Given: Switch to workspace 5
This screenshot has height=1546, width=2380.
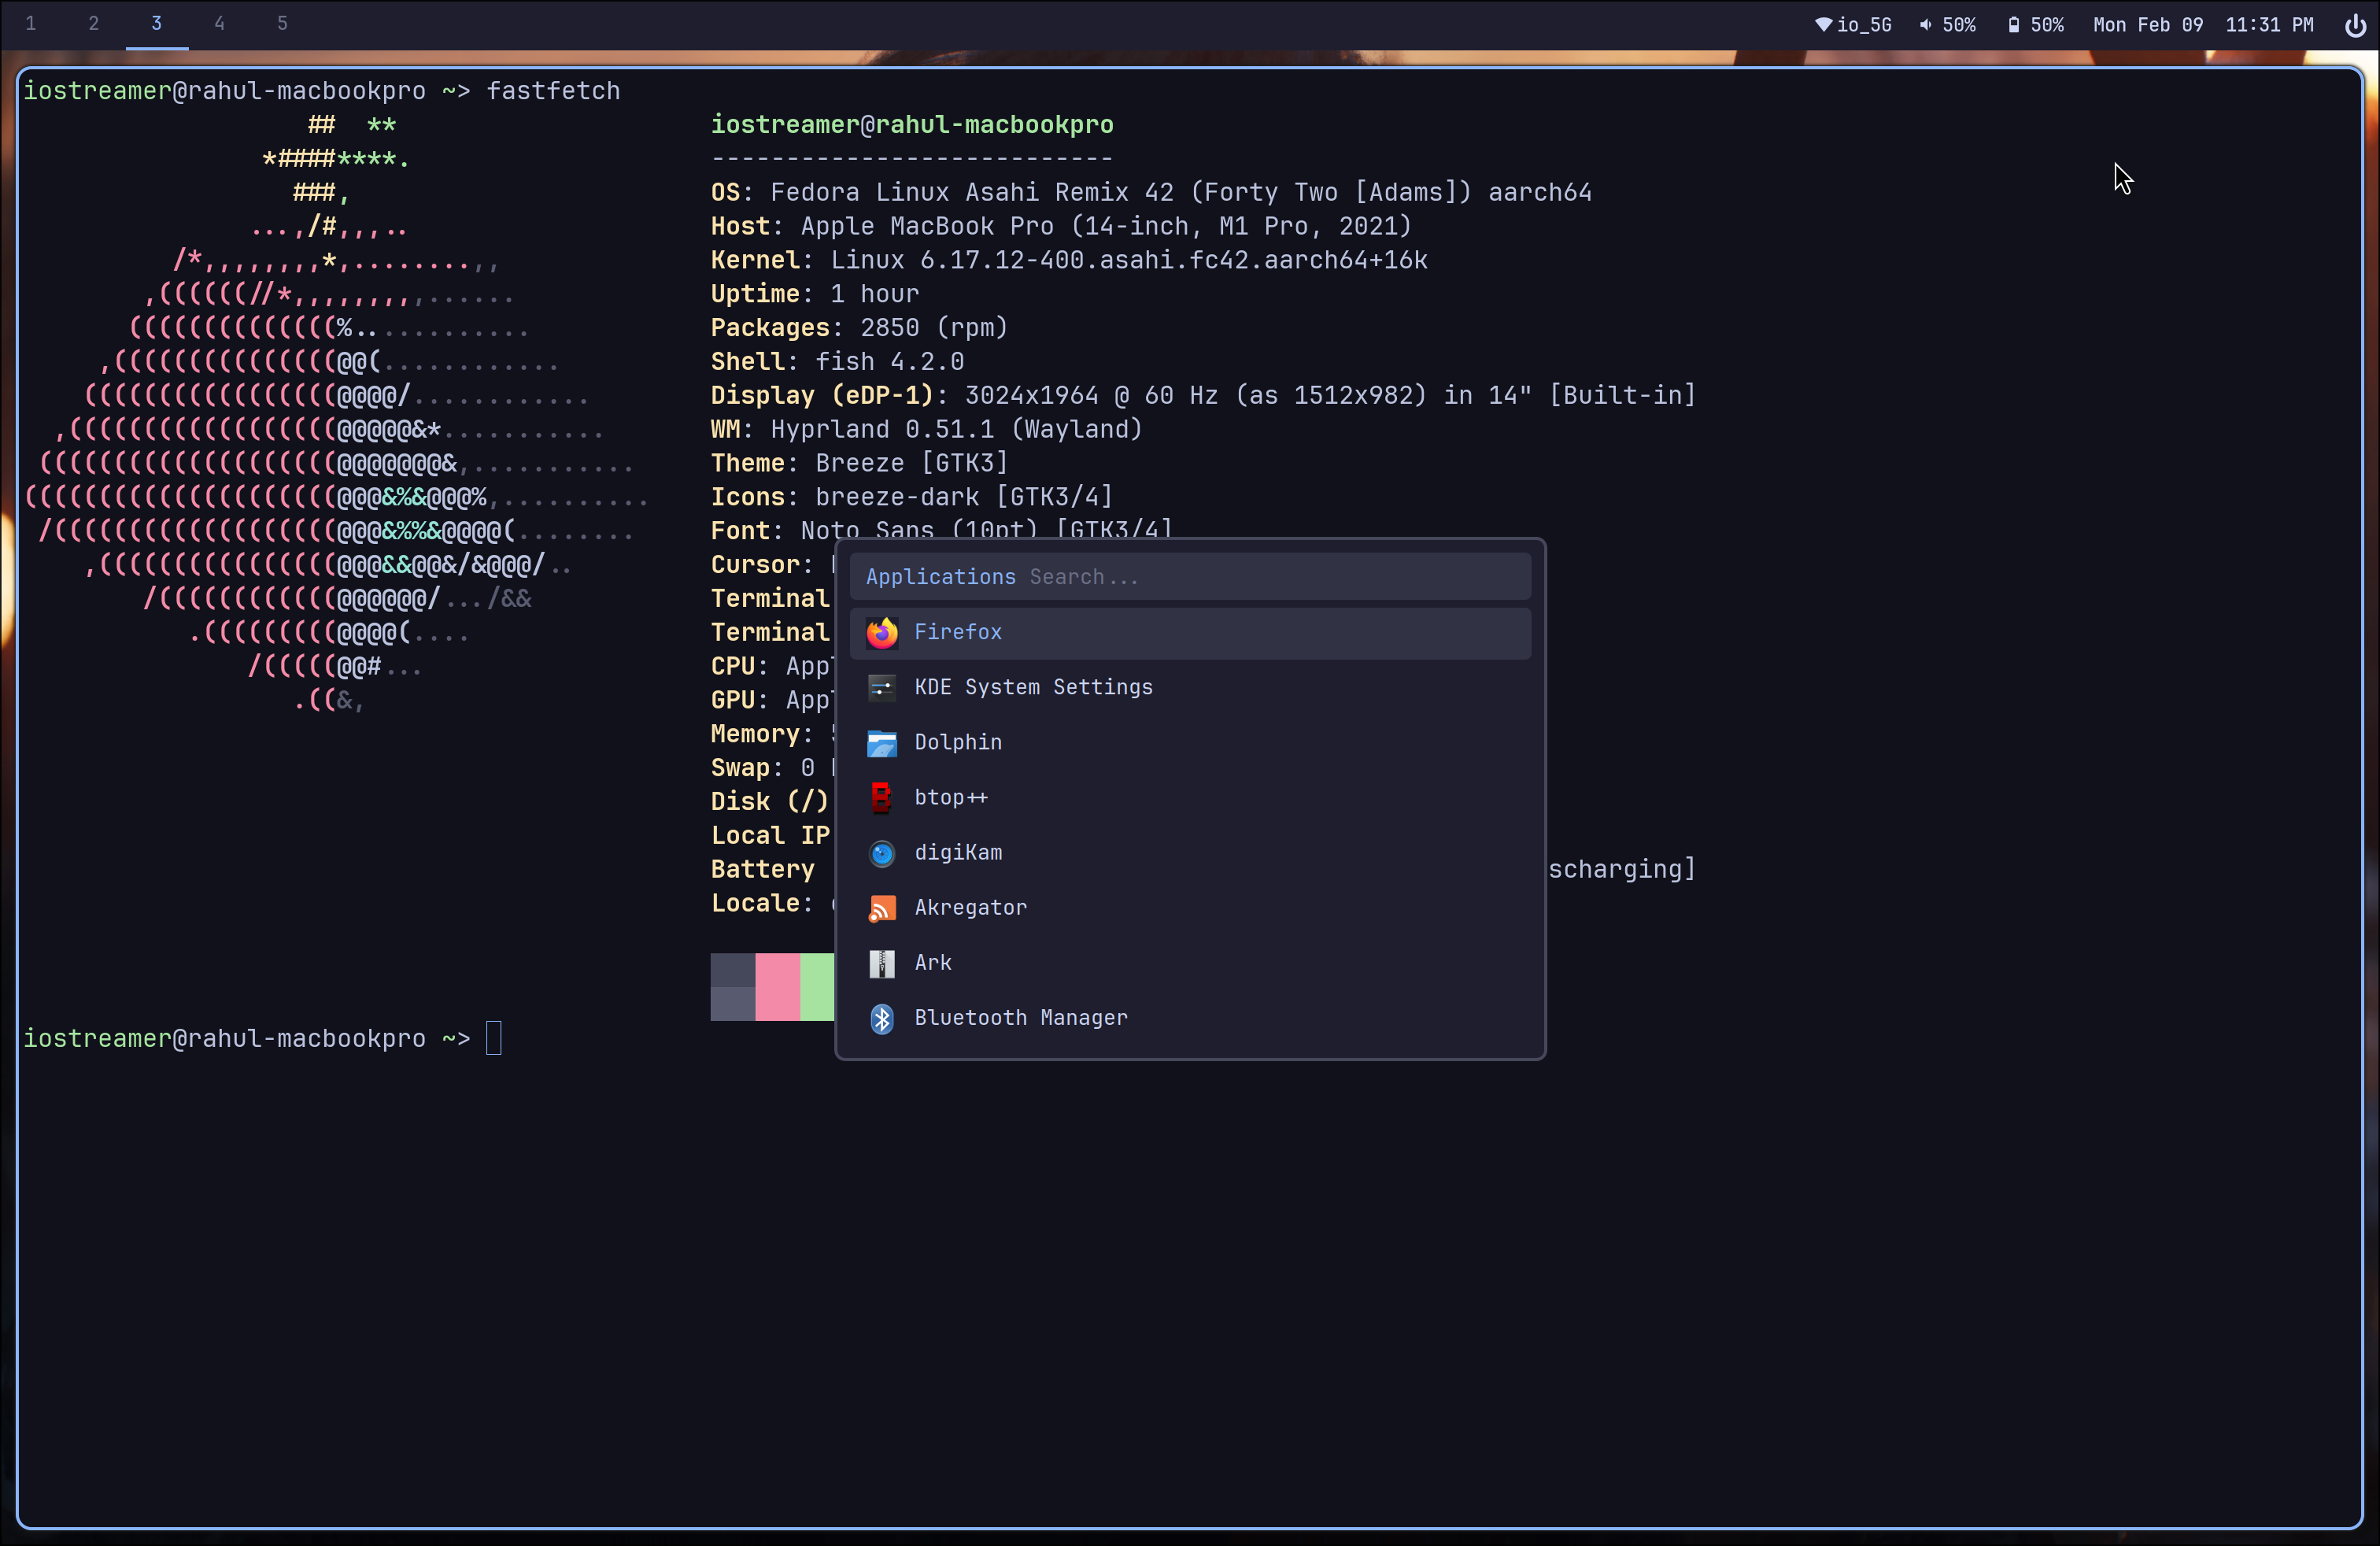Looking at the screenshot, I should point(282,23).
